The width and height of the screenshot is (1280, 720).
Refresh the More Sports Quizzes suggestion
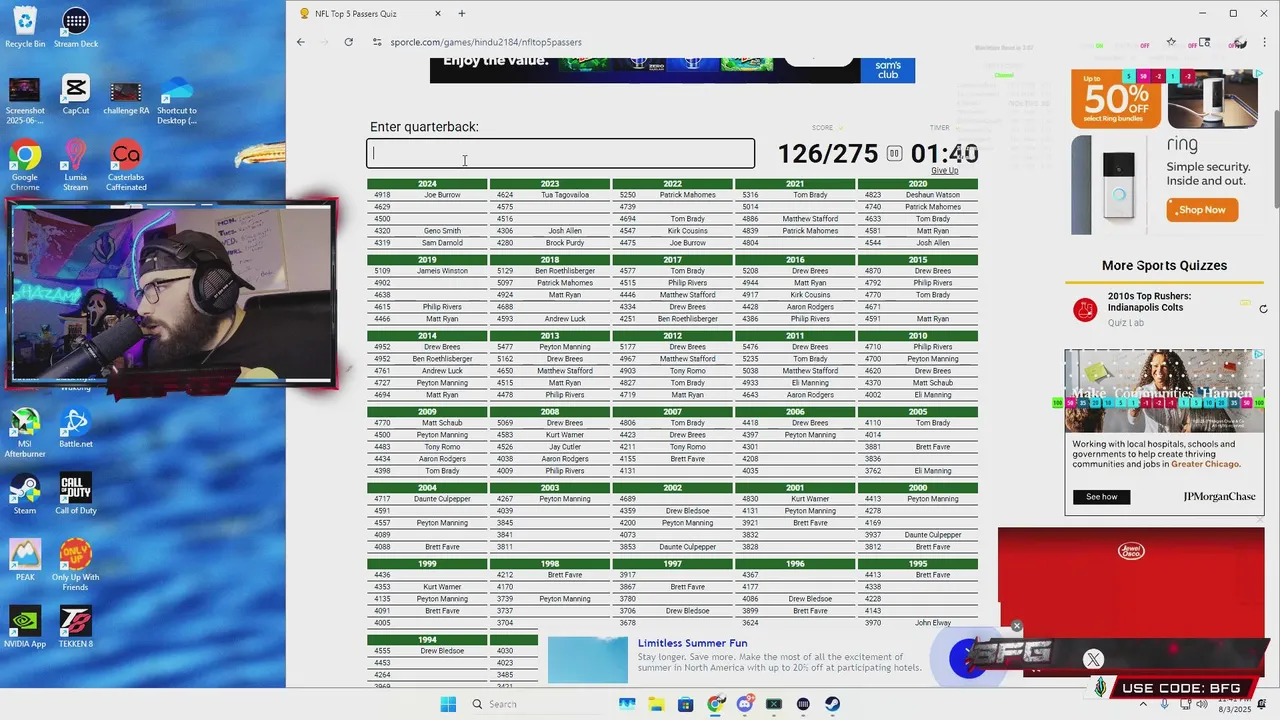pos(1263,310)
